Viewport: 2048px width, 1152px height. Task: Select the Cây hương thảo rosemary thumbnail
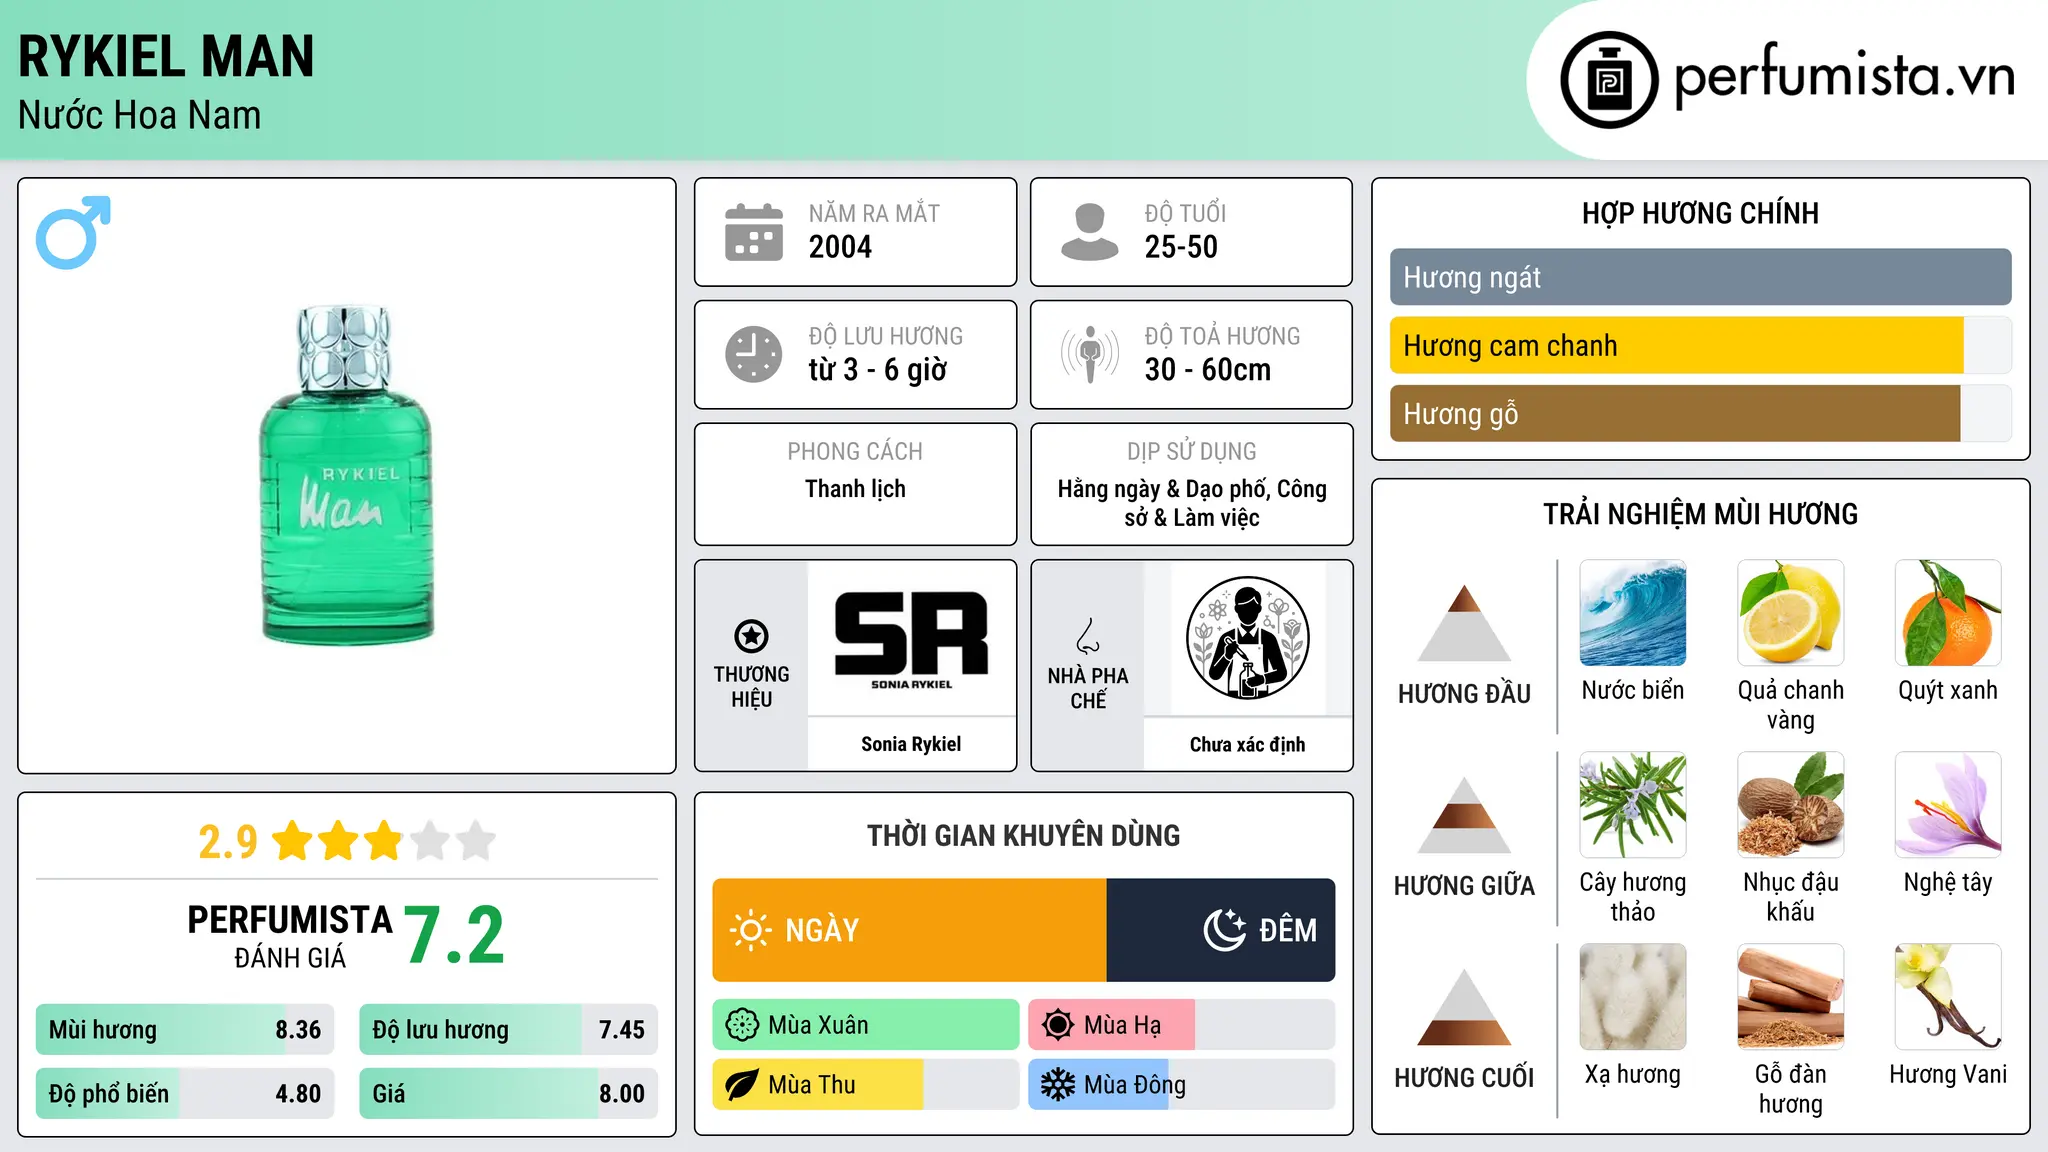pos(1633,805)
